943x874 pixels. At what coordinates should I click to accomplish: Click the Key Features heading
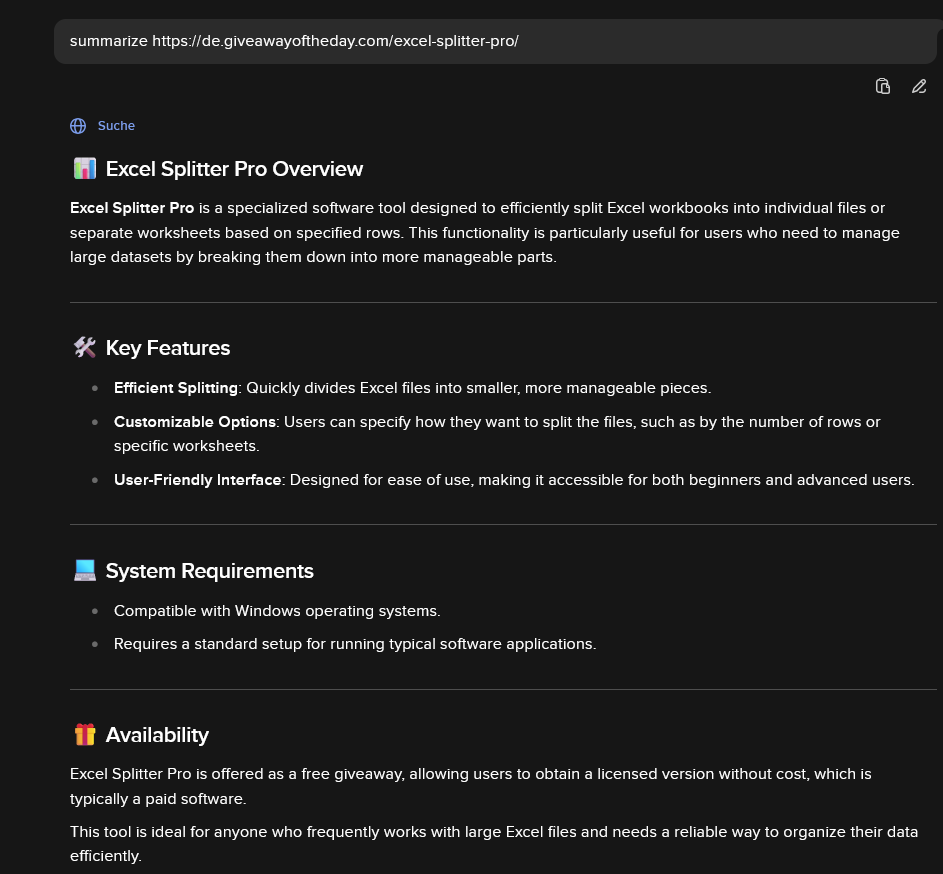click(x=168, y=348)
